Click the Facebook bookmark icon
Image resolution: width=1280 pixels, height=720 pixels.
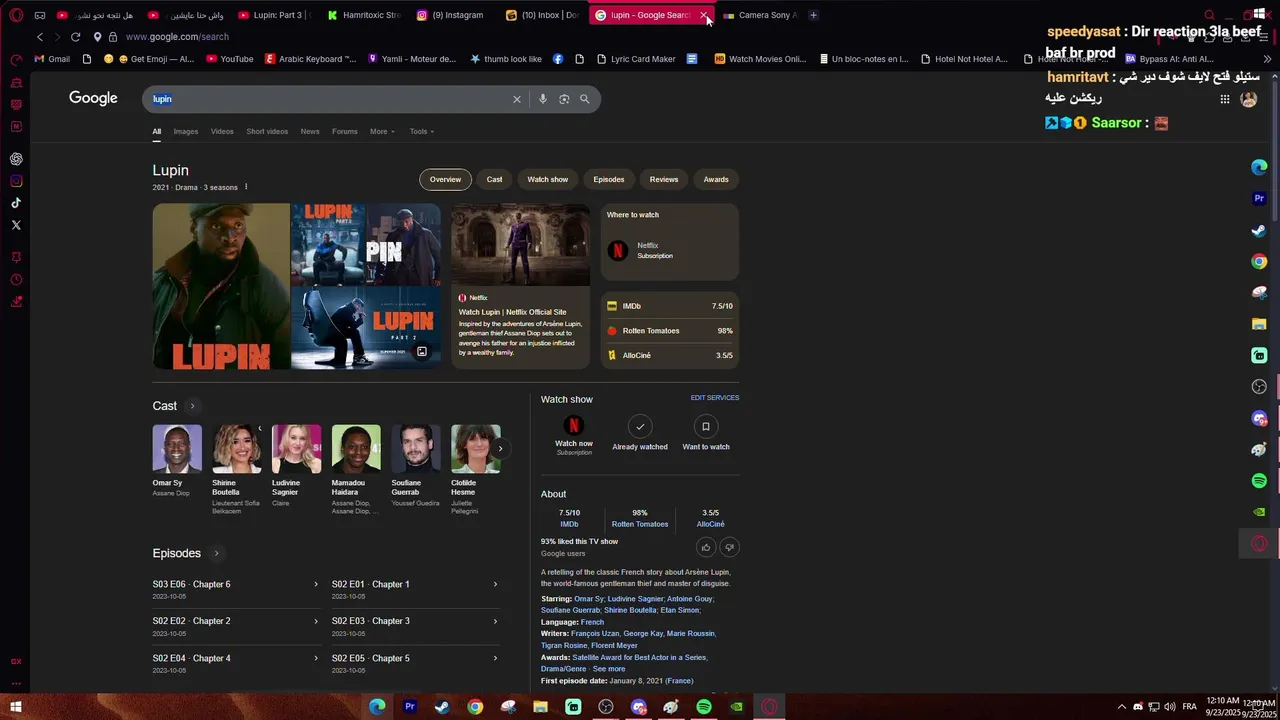coord(558,59)
